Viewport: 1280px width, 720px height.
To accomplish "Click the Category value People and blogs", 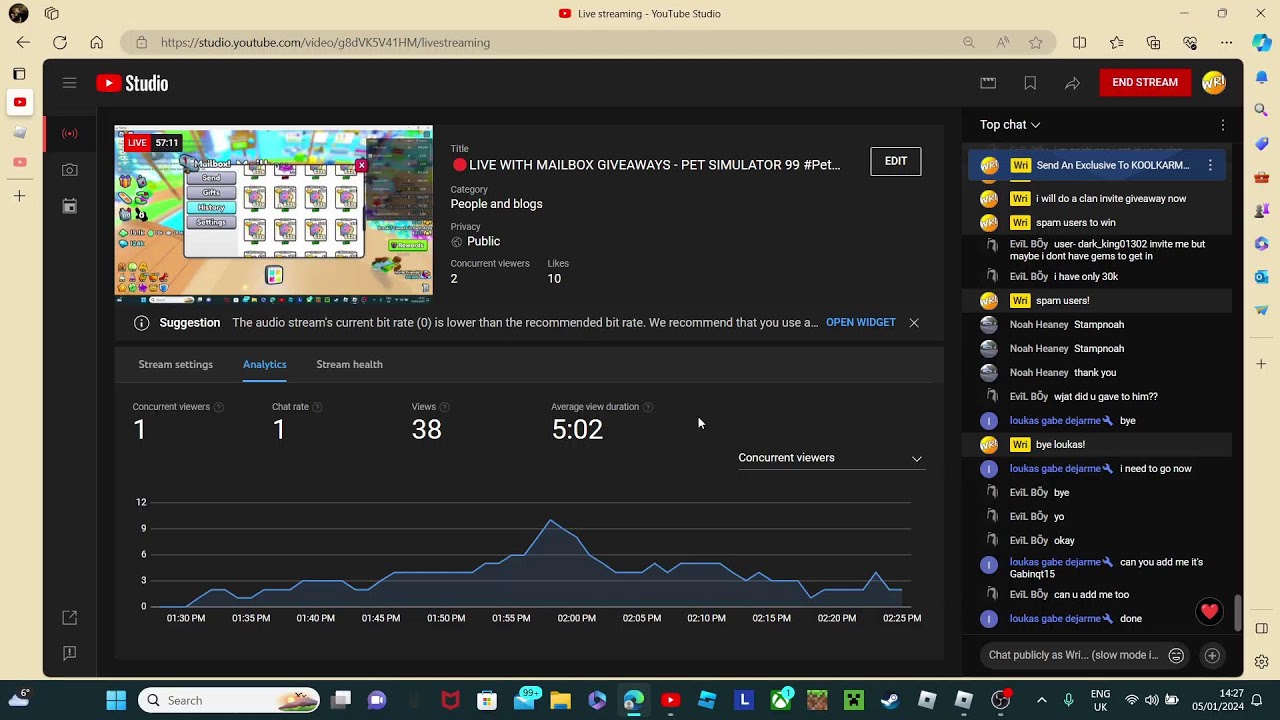I will click(x=496, y=204).
